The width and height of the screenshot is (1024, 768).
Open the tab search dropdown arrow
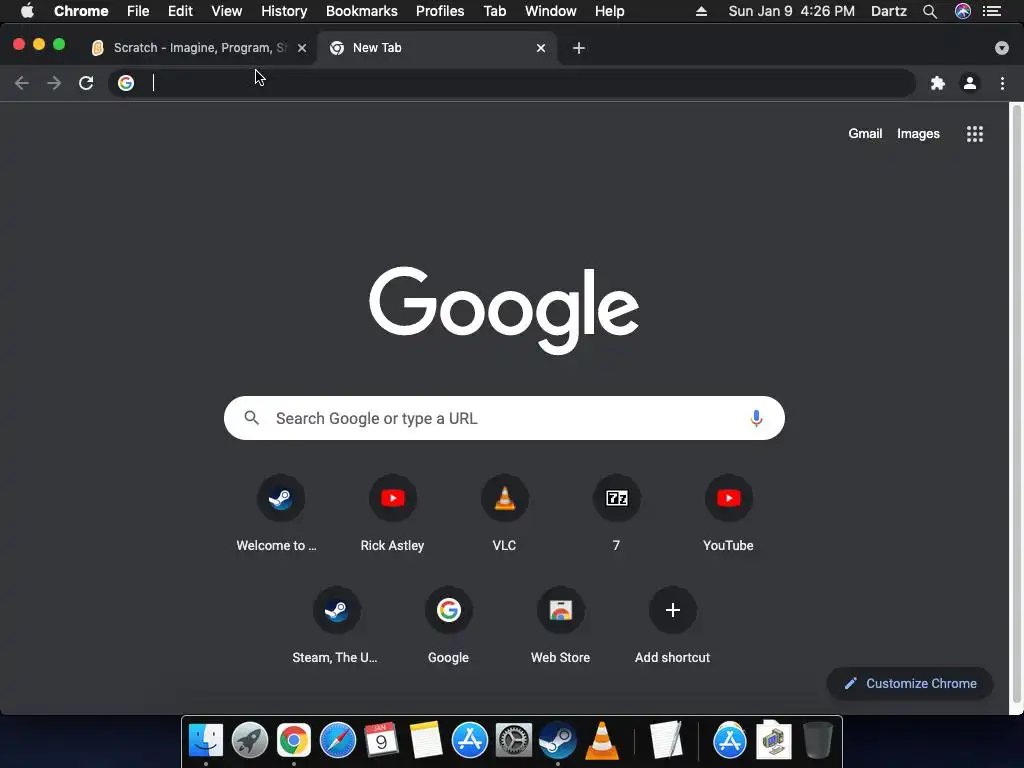[1001, 48]
